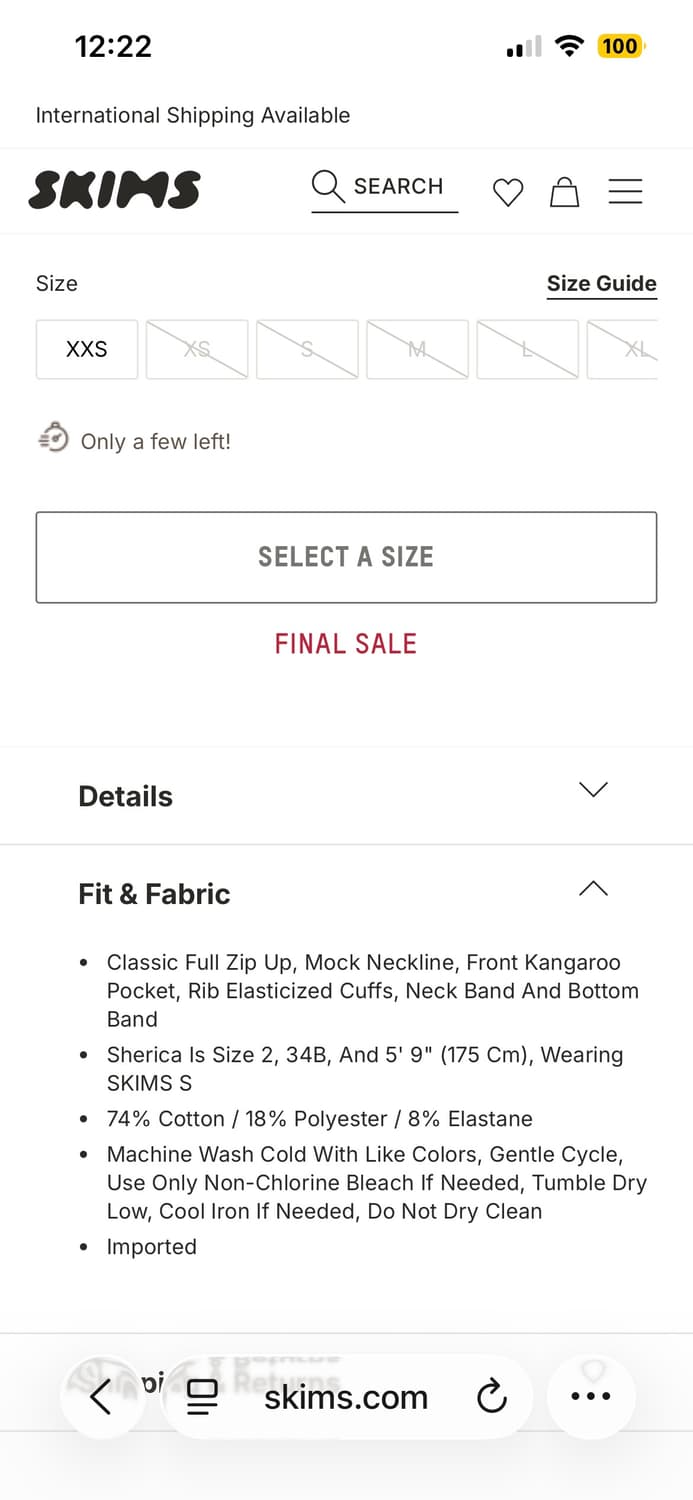Image resolution: width=693 pixels, height=1500 pixels.
Task: Go back with browser back arrow
Action: (101, 1396)
